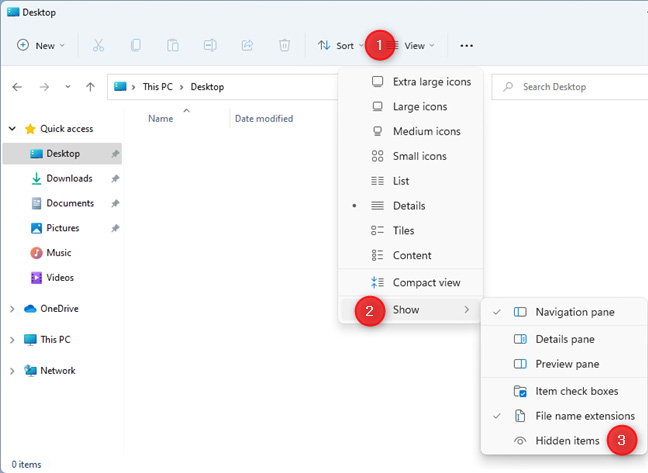Screen dimensions: 648x473
Task: Click the Documents icon in sidebar
Action: click(x=36, y=203)
